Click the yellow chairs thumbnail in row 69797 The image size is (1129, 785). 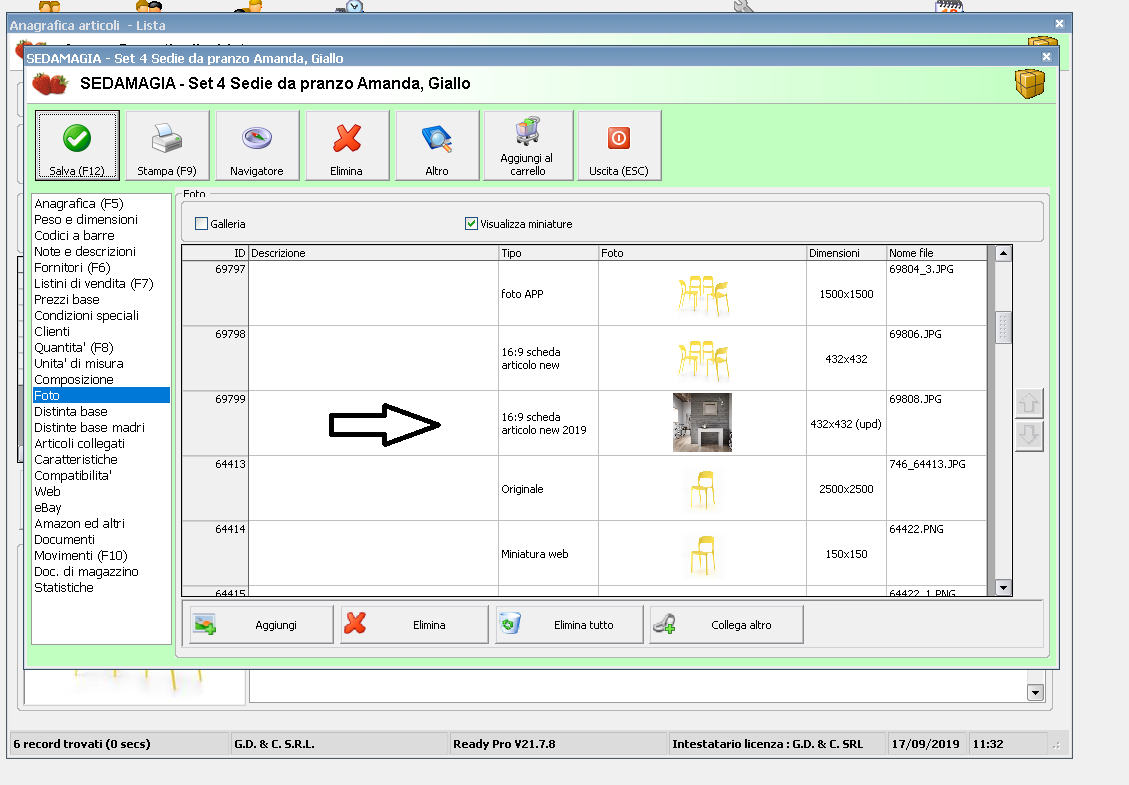point(703,295)
